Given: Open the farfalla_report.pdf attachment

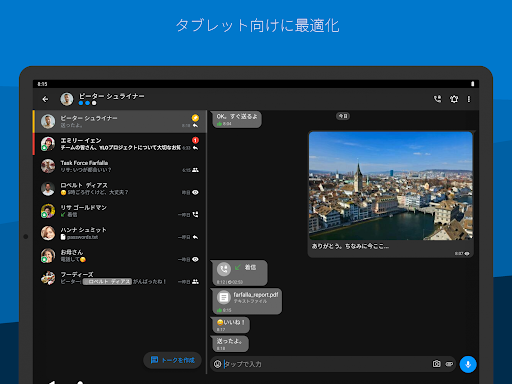Looking at the screenshot, I should pyautogui.click(x=247, y=301).
